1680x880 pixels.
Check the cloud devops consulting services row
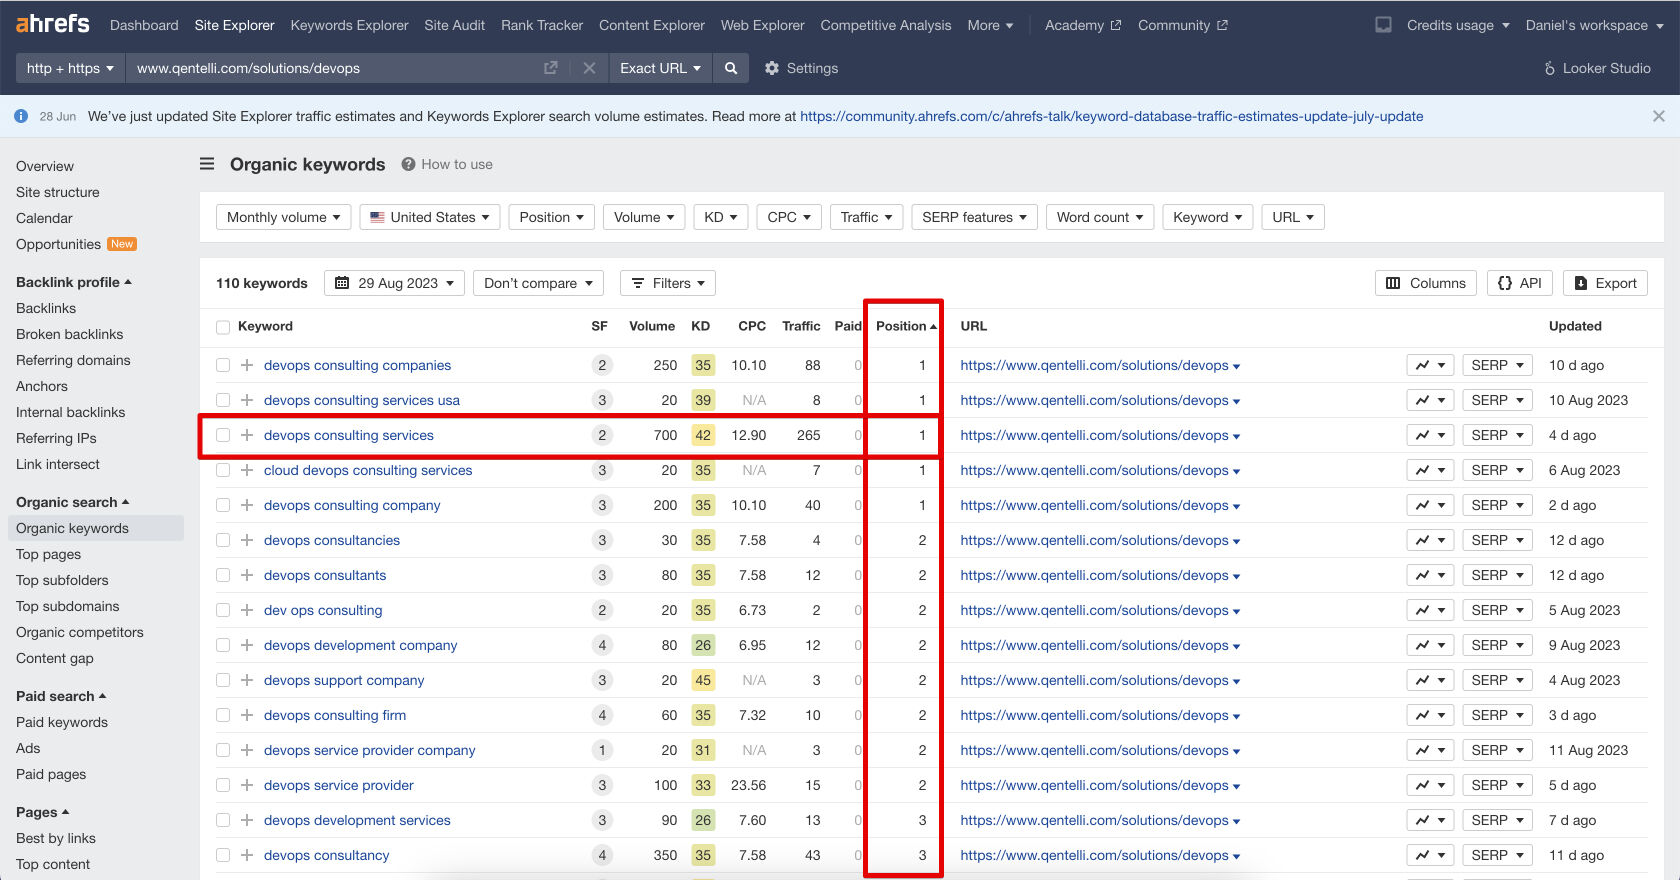coord(223,470)
